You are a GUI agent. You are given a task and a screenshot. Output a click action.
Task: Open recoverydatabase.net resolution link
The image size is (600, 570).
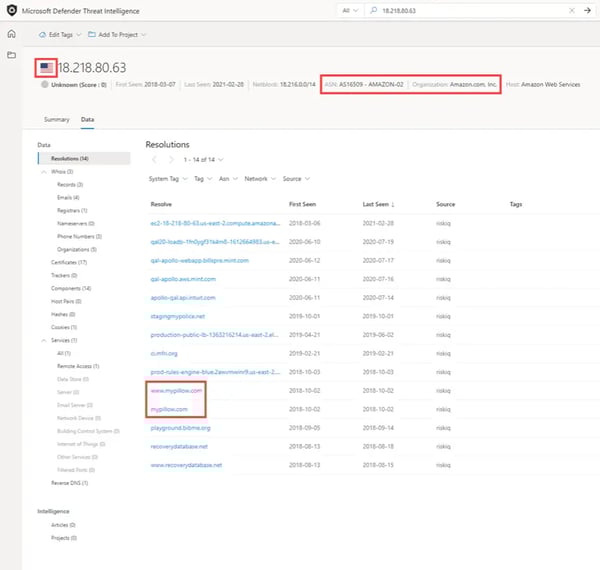coord(179,446)
